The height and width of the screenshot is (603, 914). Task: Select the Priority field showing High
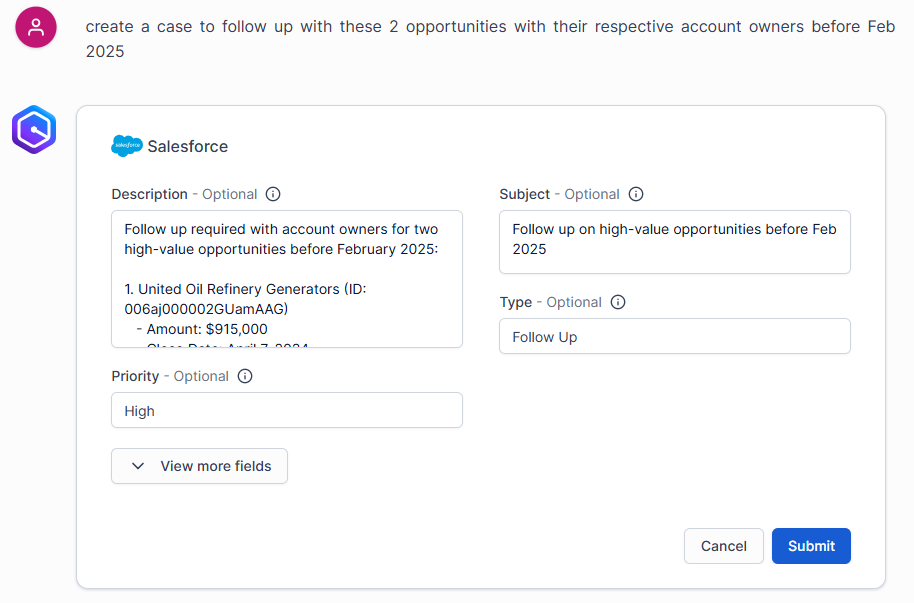click(286, 411)
